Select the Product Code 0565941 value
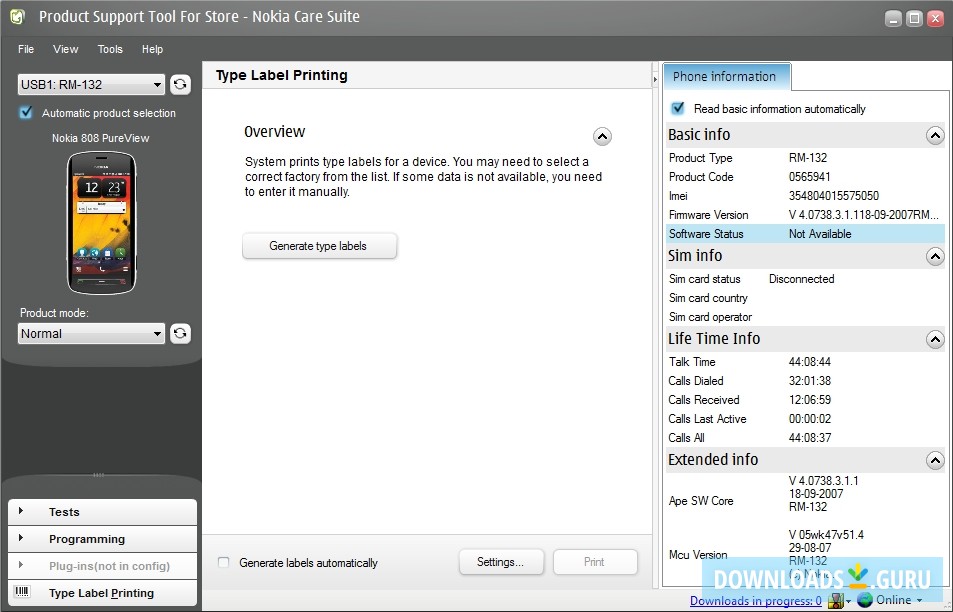The height and width of the screenshot is (612, 953). coord(809,177)
